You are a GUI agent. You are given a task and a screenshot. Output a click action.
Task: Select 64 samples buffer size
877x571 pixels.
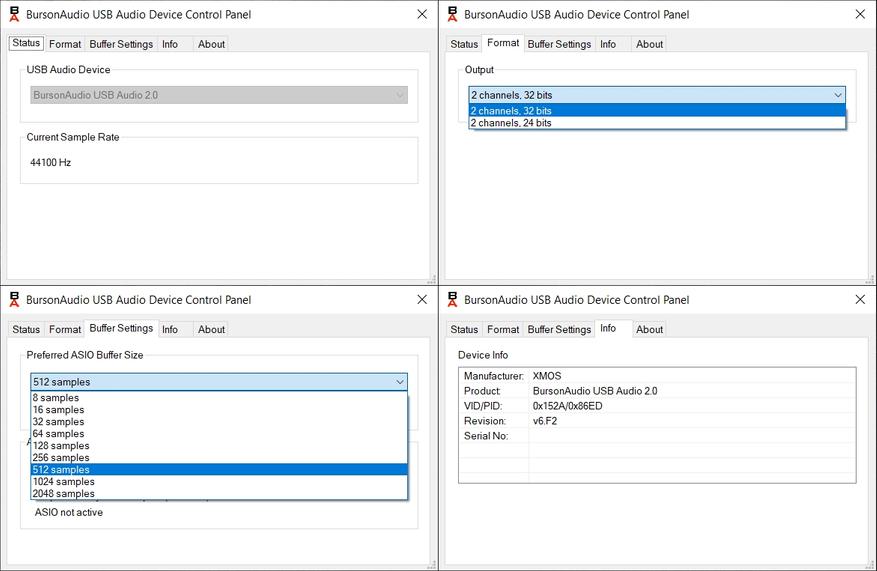pyautogui.click(x=219, y=434)
